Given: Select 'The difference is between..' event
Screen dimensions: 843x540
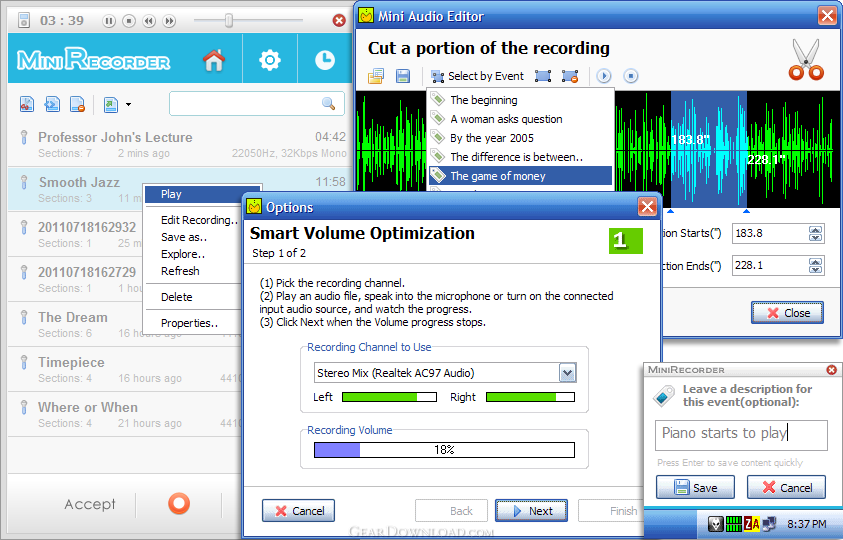Looking at the screenshot, I should click(520, 157).
